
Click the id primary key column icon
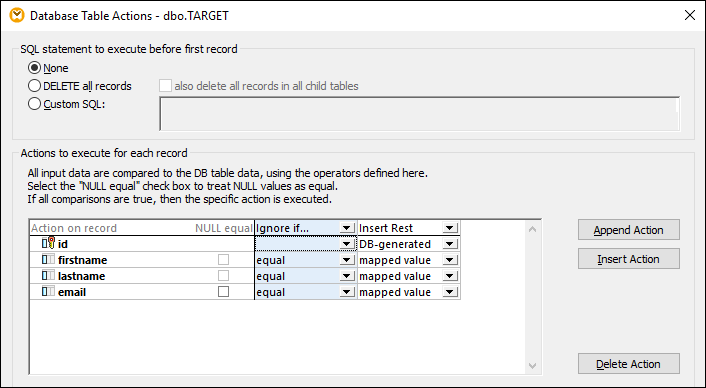click(48, 244)
